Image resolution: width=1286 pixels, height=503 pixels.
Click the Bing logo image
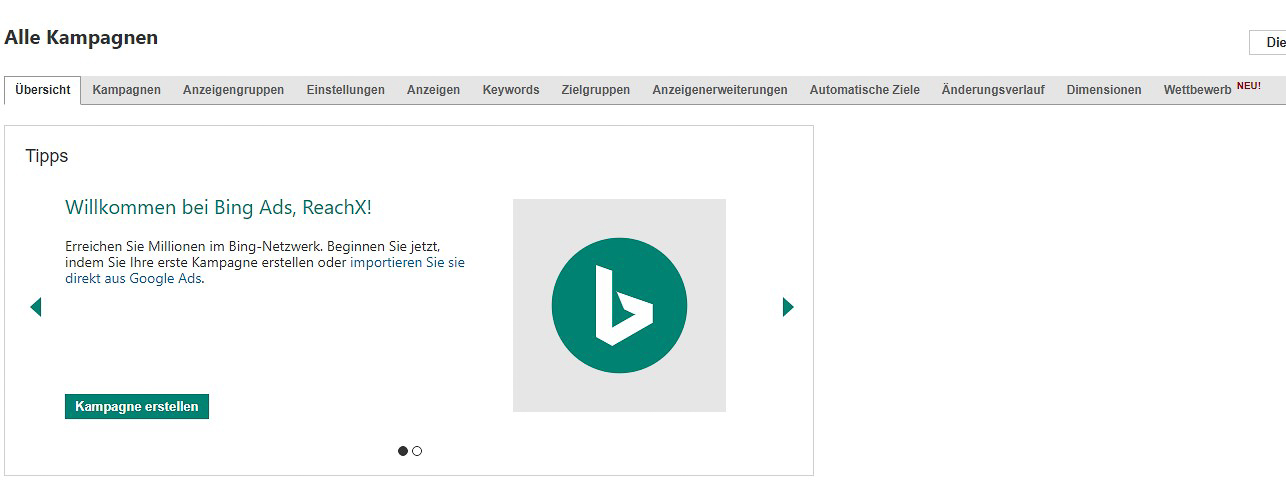coord(619,305)
